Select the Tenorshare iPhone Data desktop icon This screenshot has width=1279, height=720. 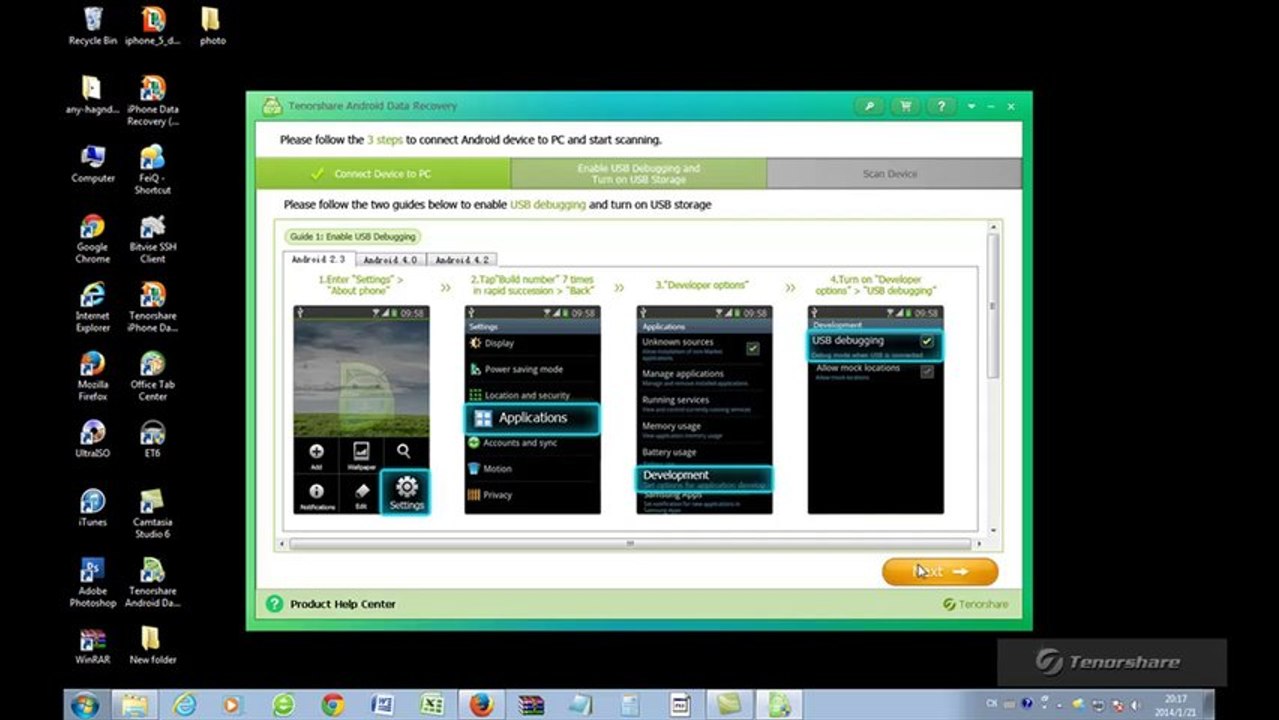[153, 307]
